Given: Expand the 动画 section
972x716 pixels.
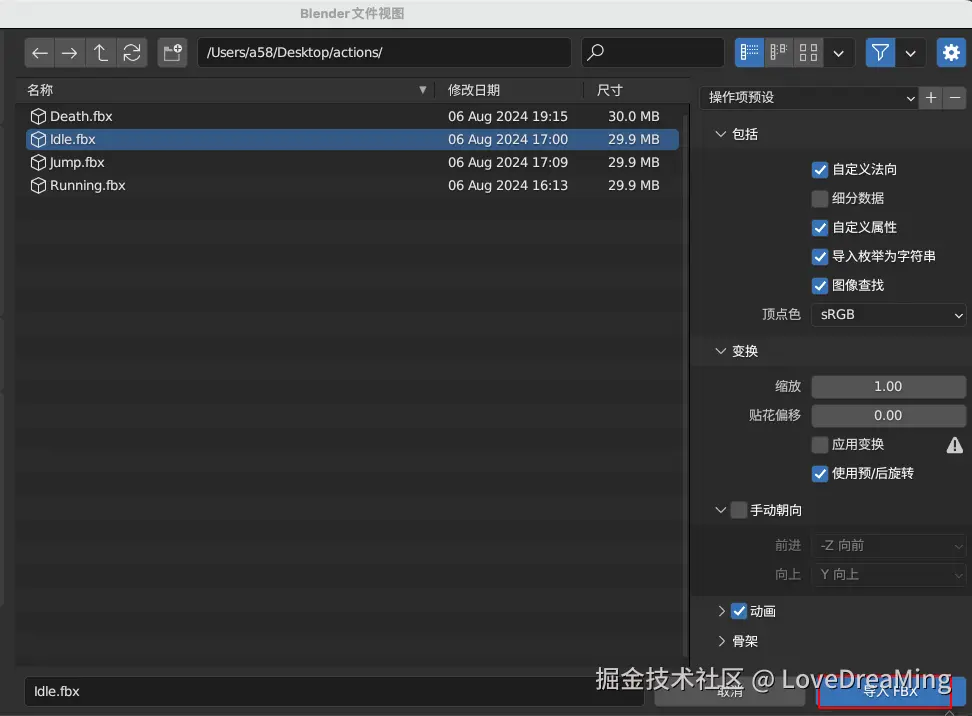Looking at the screenshot, I should tap(721, 611).
